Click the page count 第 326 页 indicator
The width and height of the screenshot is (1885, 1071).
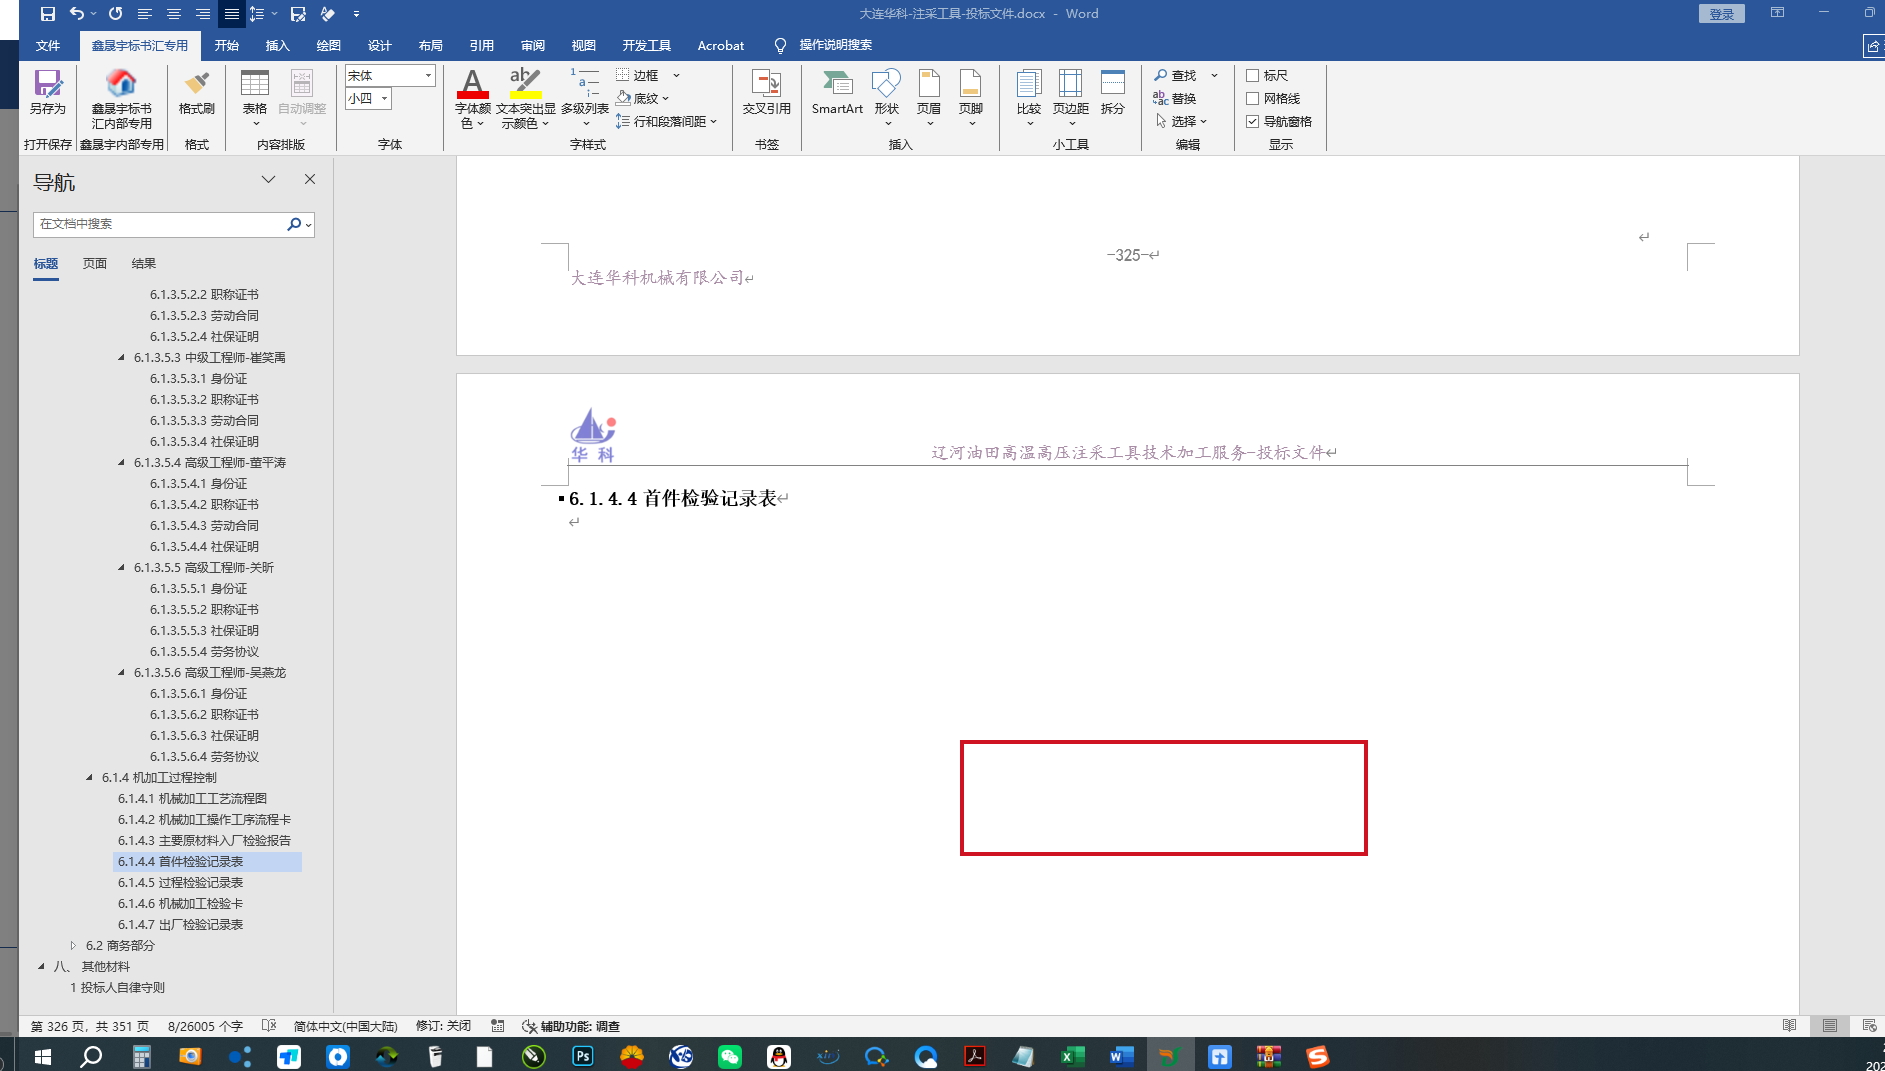coord(90,1026)
